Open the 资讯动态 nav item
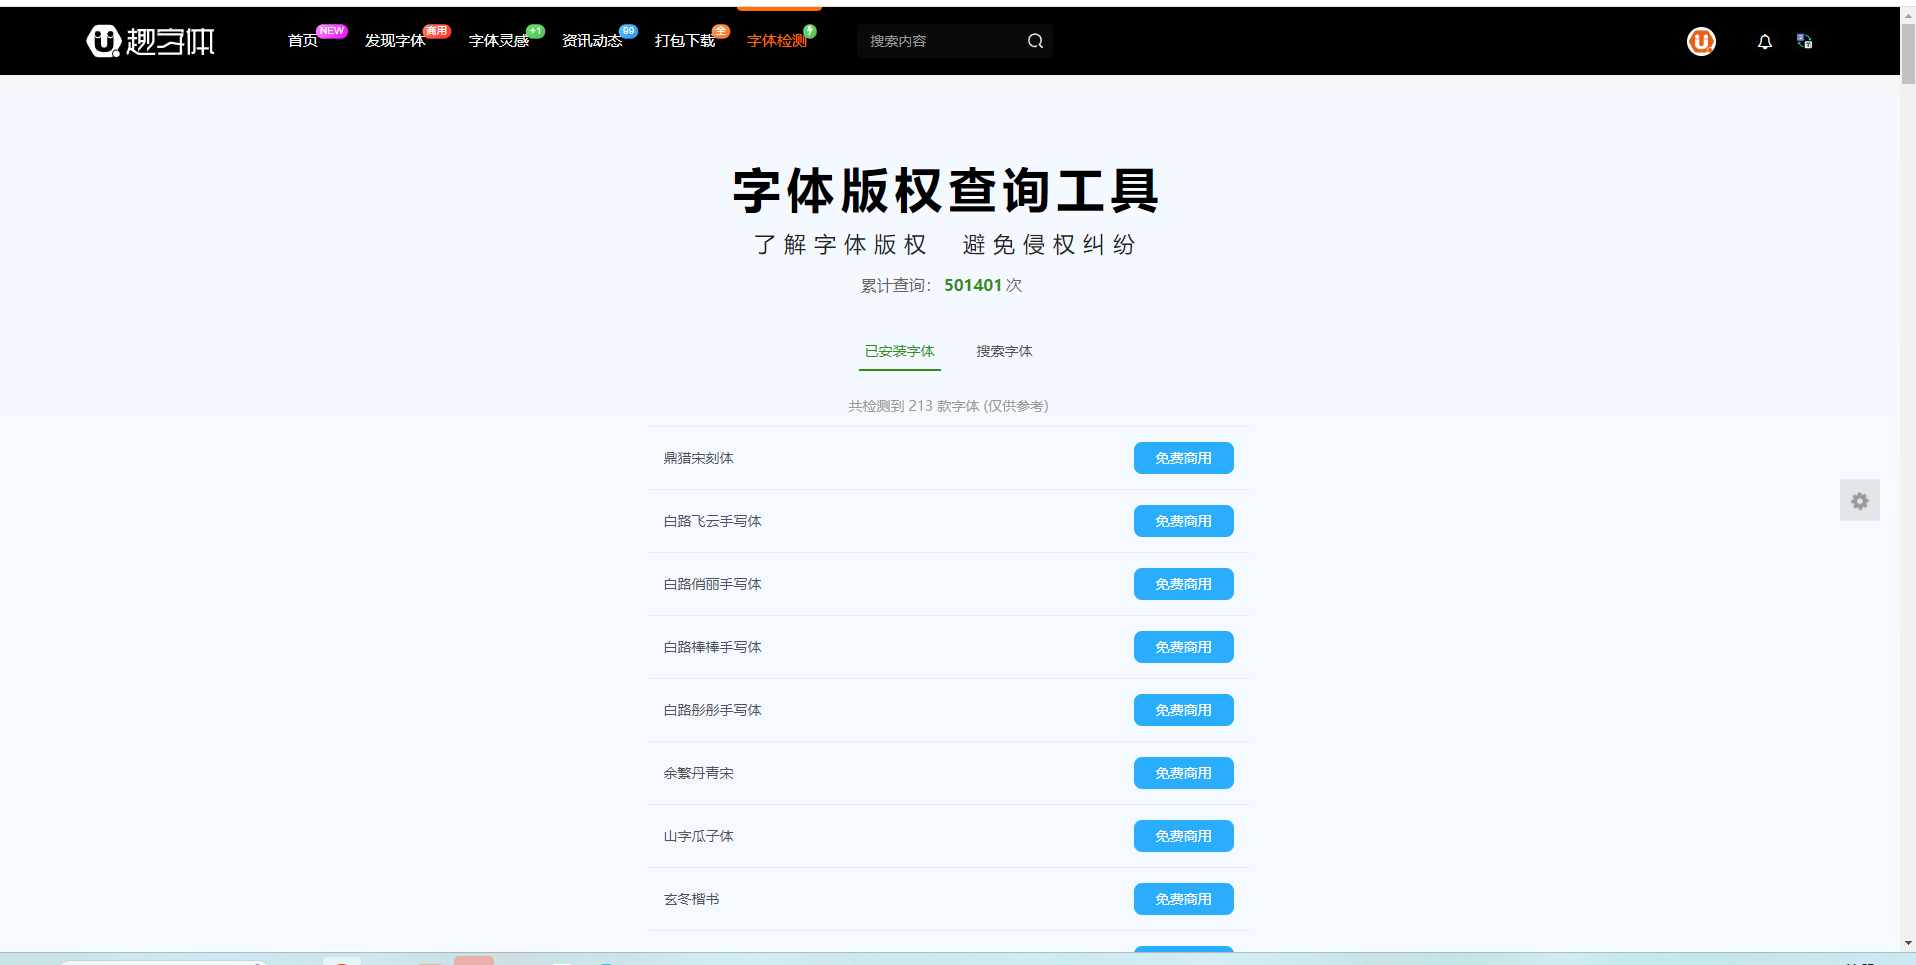1916x965 pixels. pyautogui.click(x=592, y=41)
